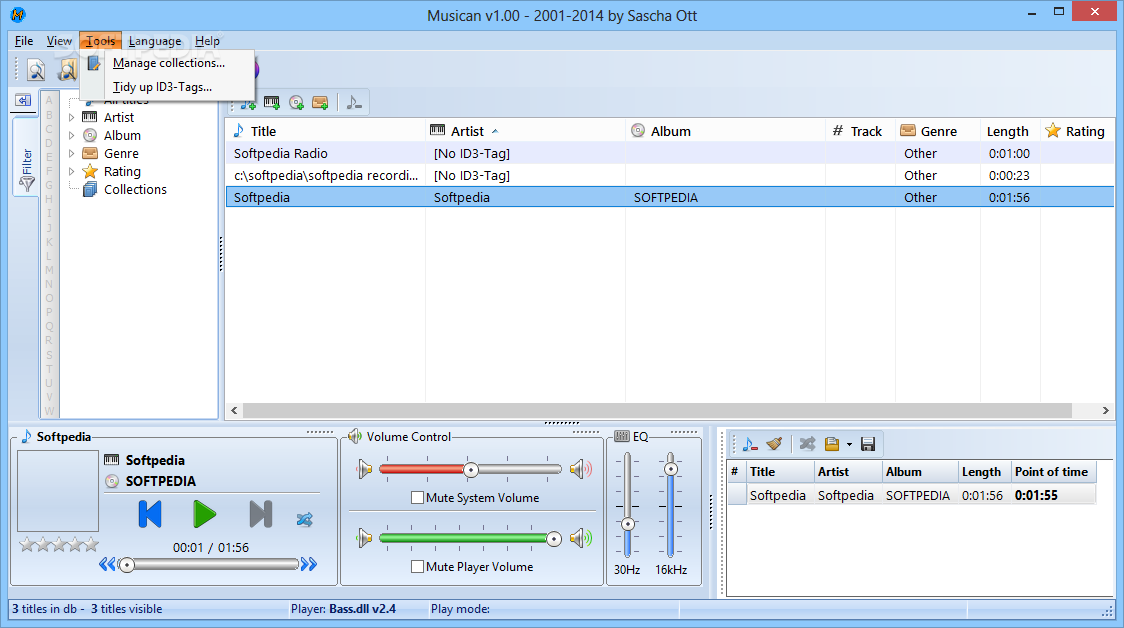Image resolution: width=1124 pixels, height=628 pixels.
Task: Open the View menu
Action: pos(59,41)
